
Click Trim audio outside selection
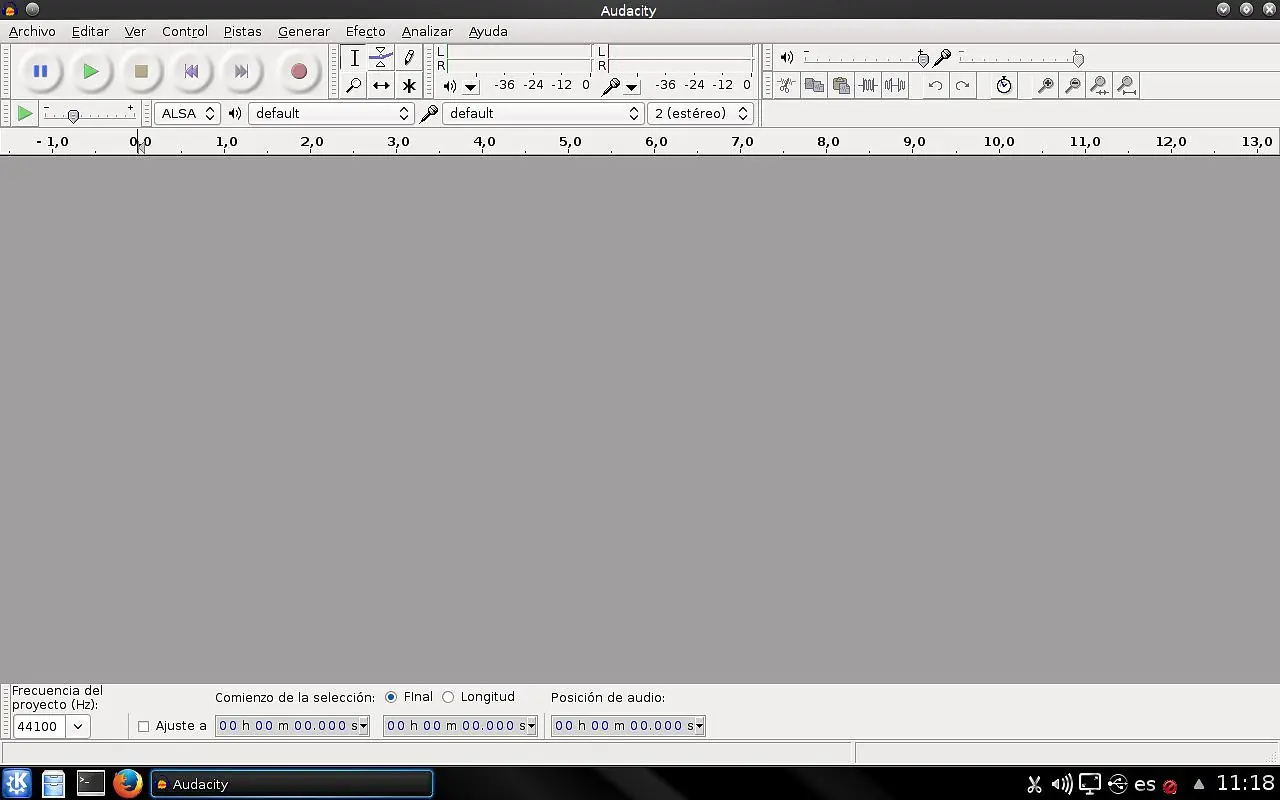pyautogui.click(x=868, y=86)
